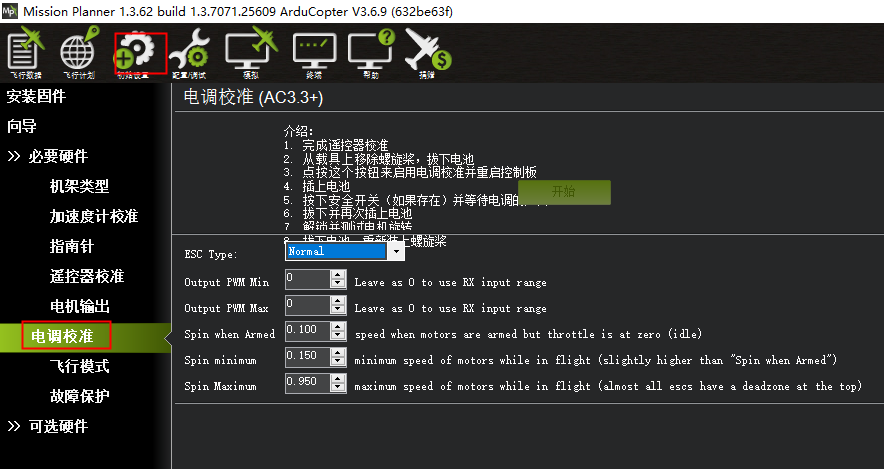Click 'speed when motors are armed' description

[528, 334]
